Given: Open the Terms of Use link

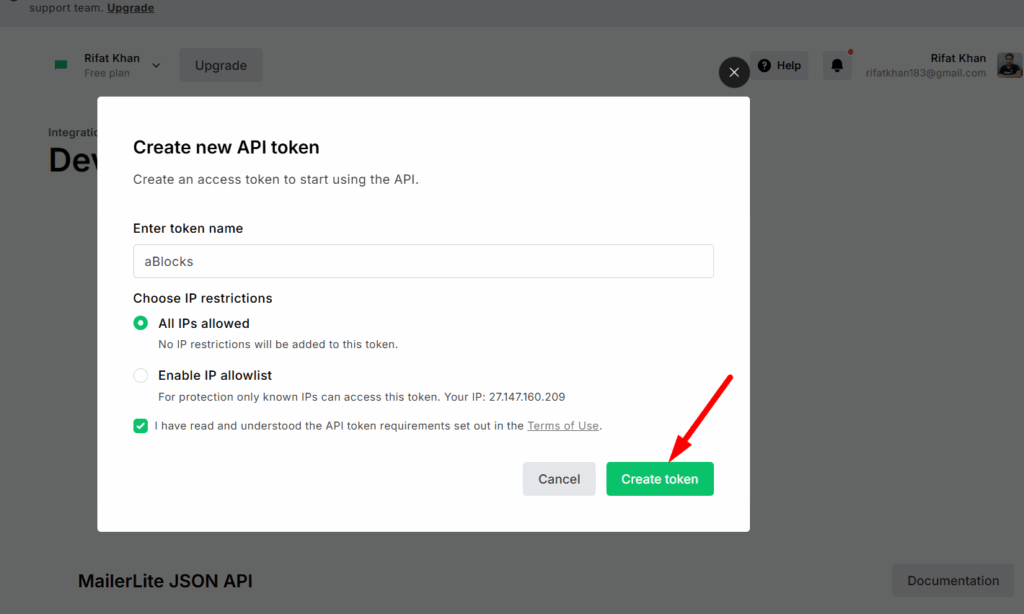Looking at the screenshot, I should click(x=563, y=426).
